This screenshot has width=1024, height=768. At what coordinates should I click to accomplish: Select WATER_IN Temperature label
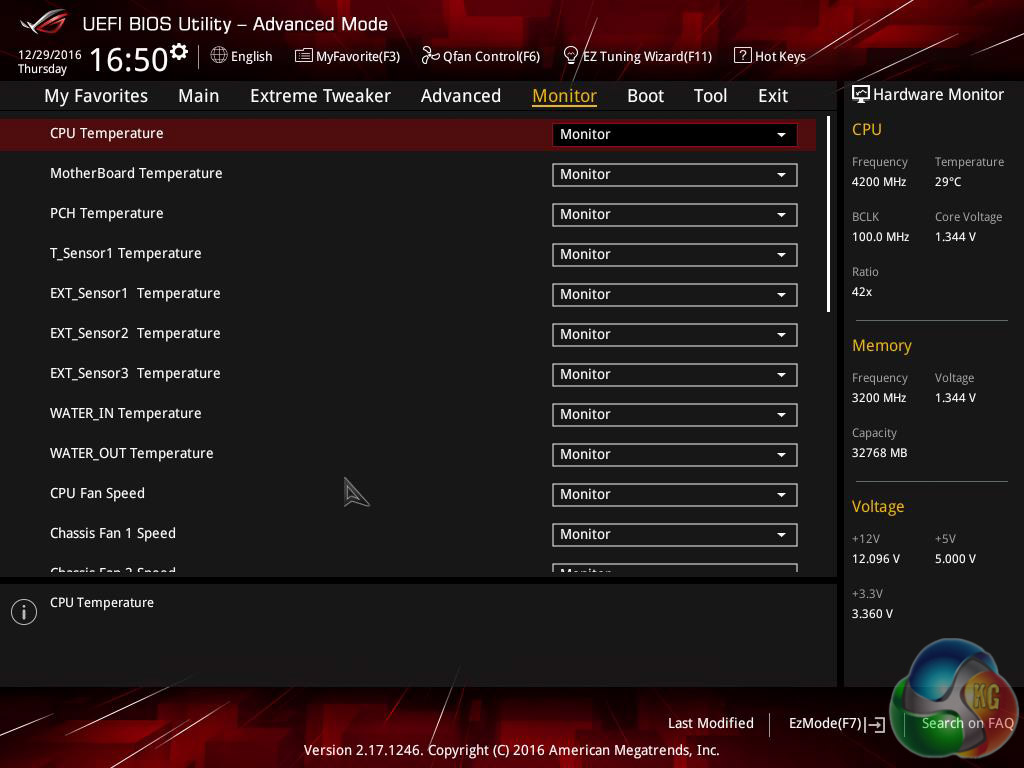(x=125, y=413)
